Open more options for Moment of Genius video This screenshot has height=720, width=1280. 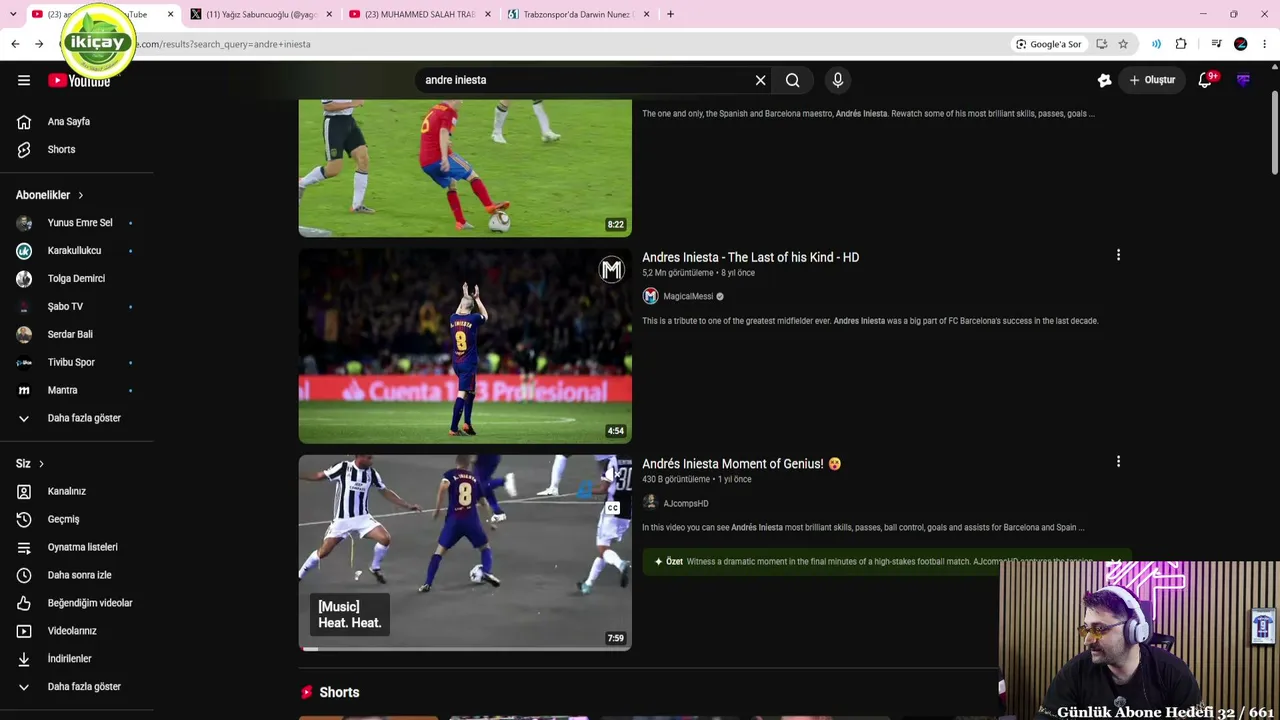pos(1118,461)
